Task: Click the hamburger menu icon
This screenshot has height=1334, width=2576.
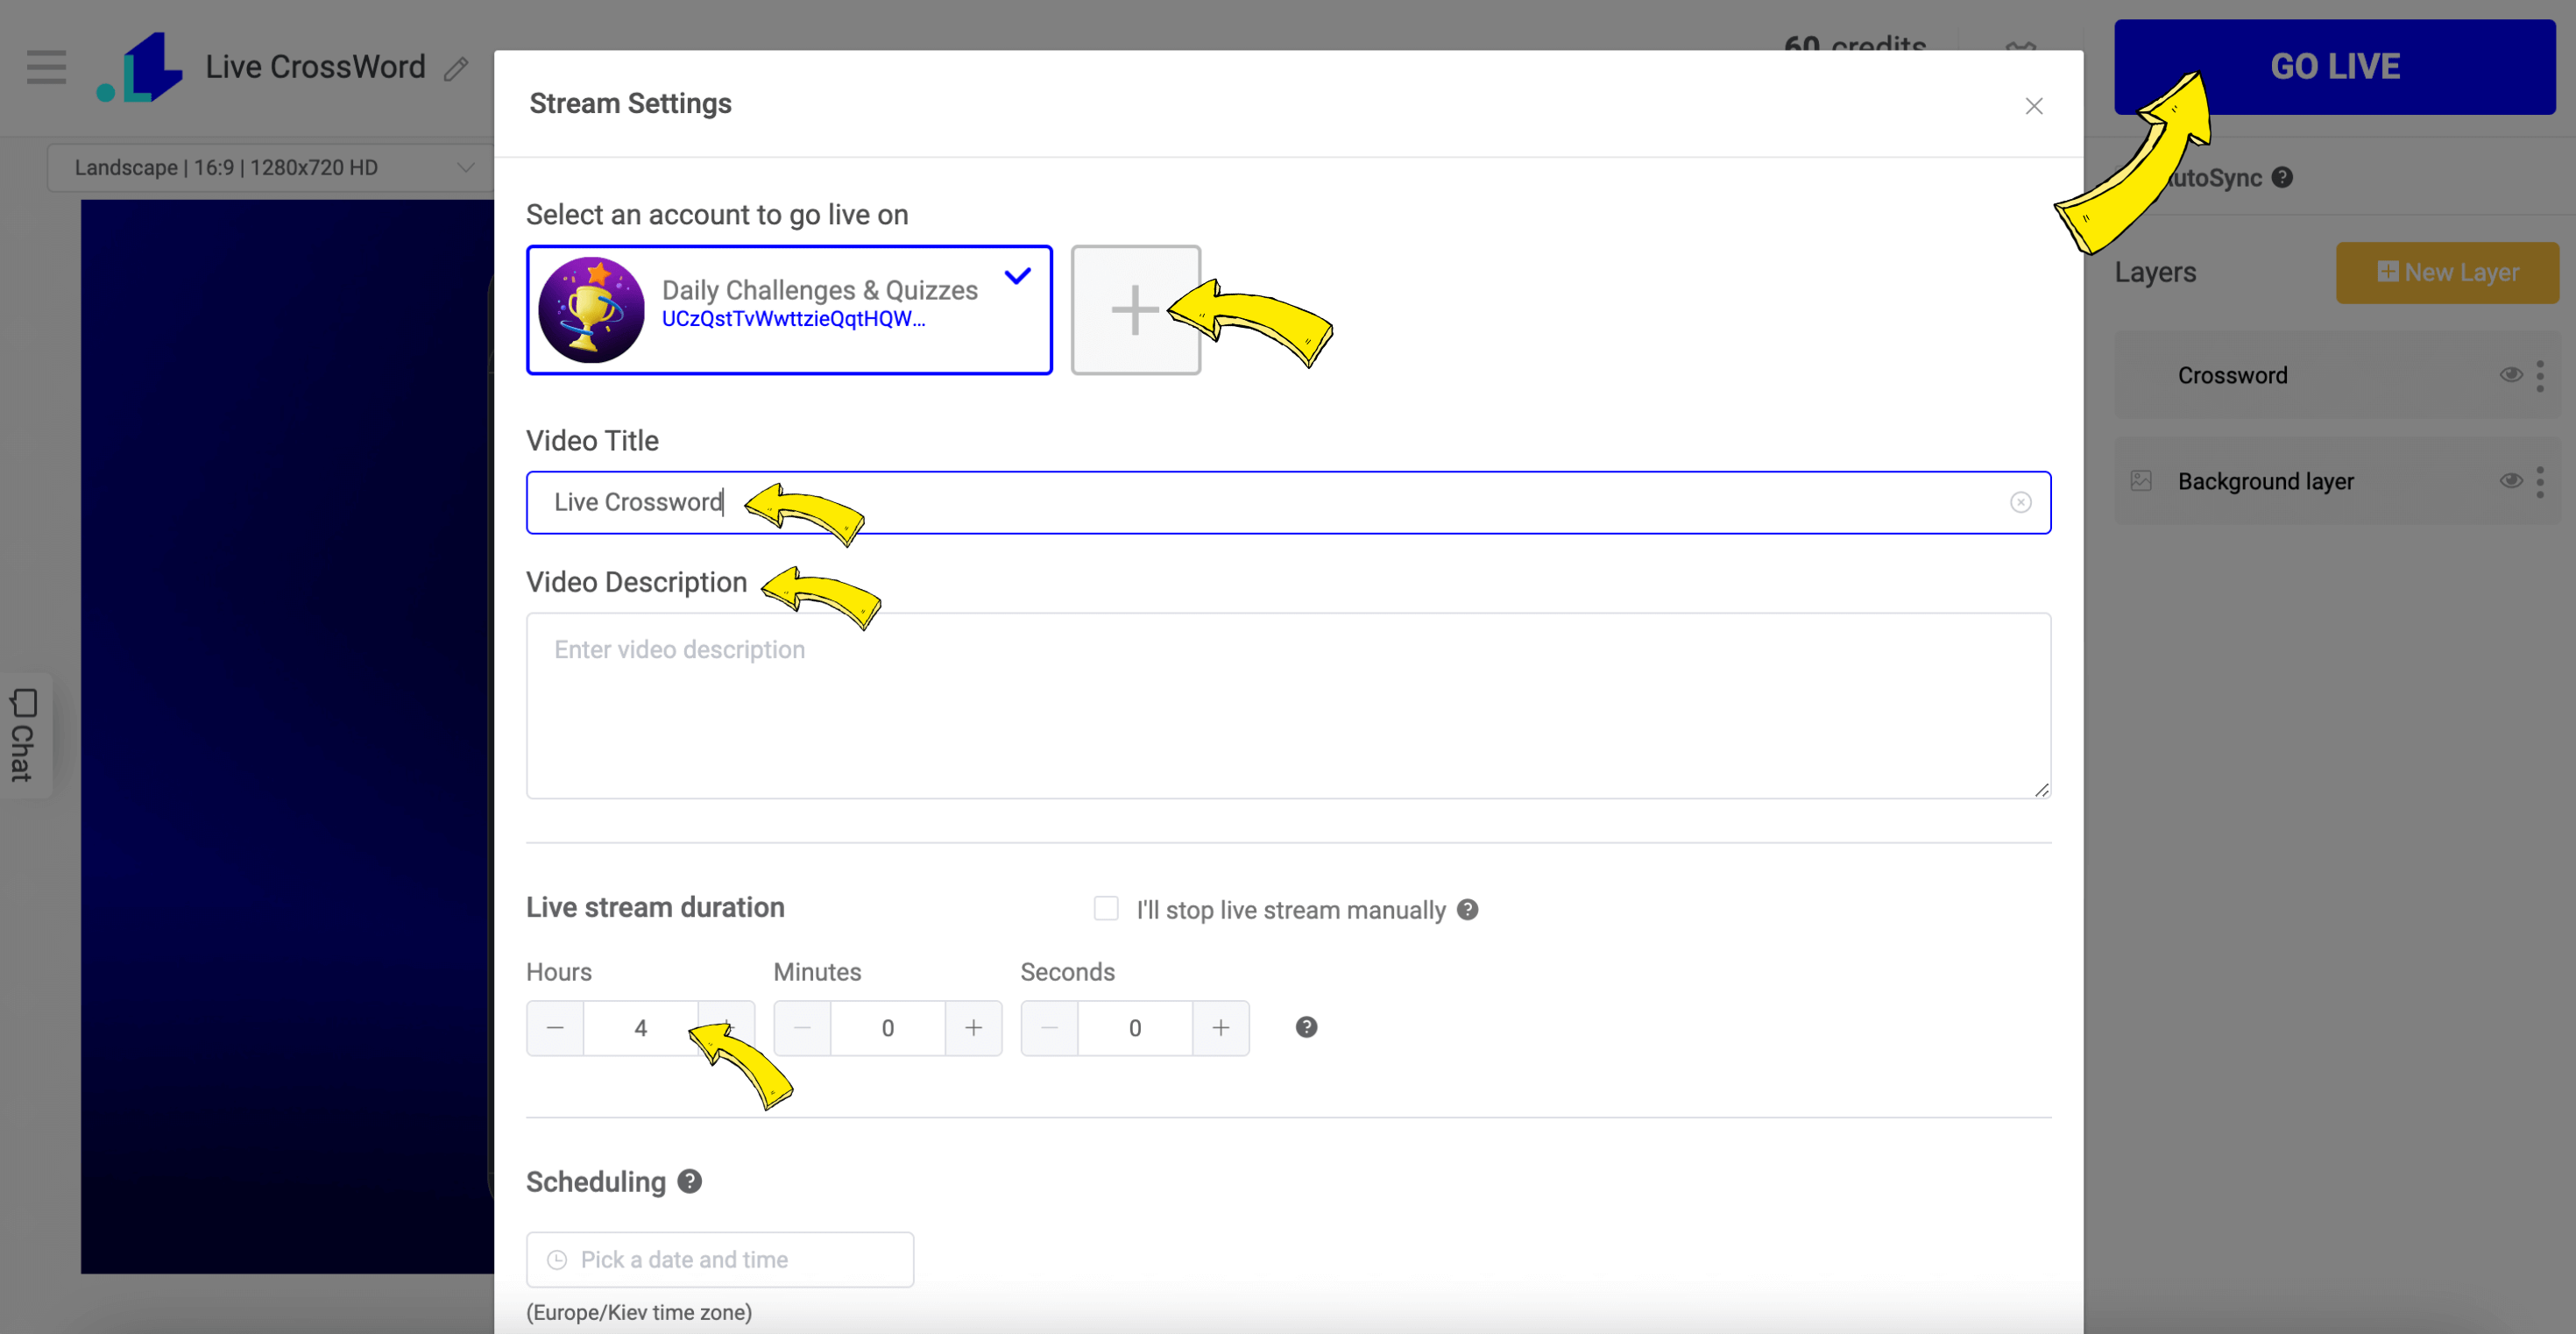Action: pyautogui.click(x=49, y=68)
